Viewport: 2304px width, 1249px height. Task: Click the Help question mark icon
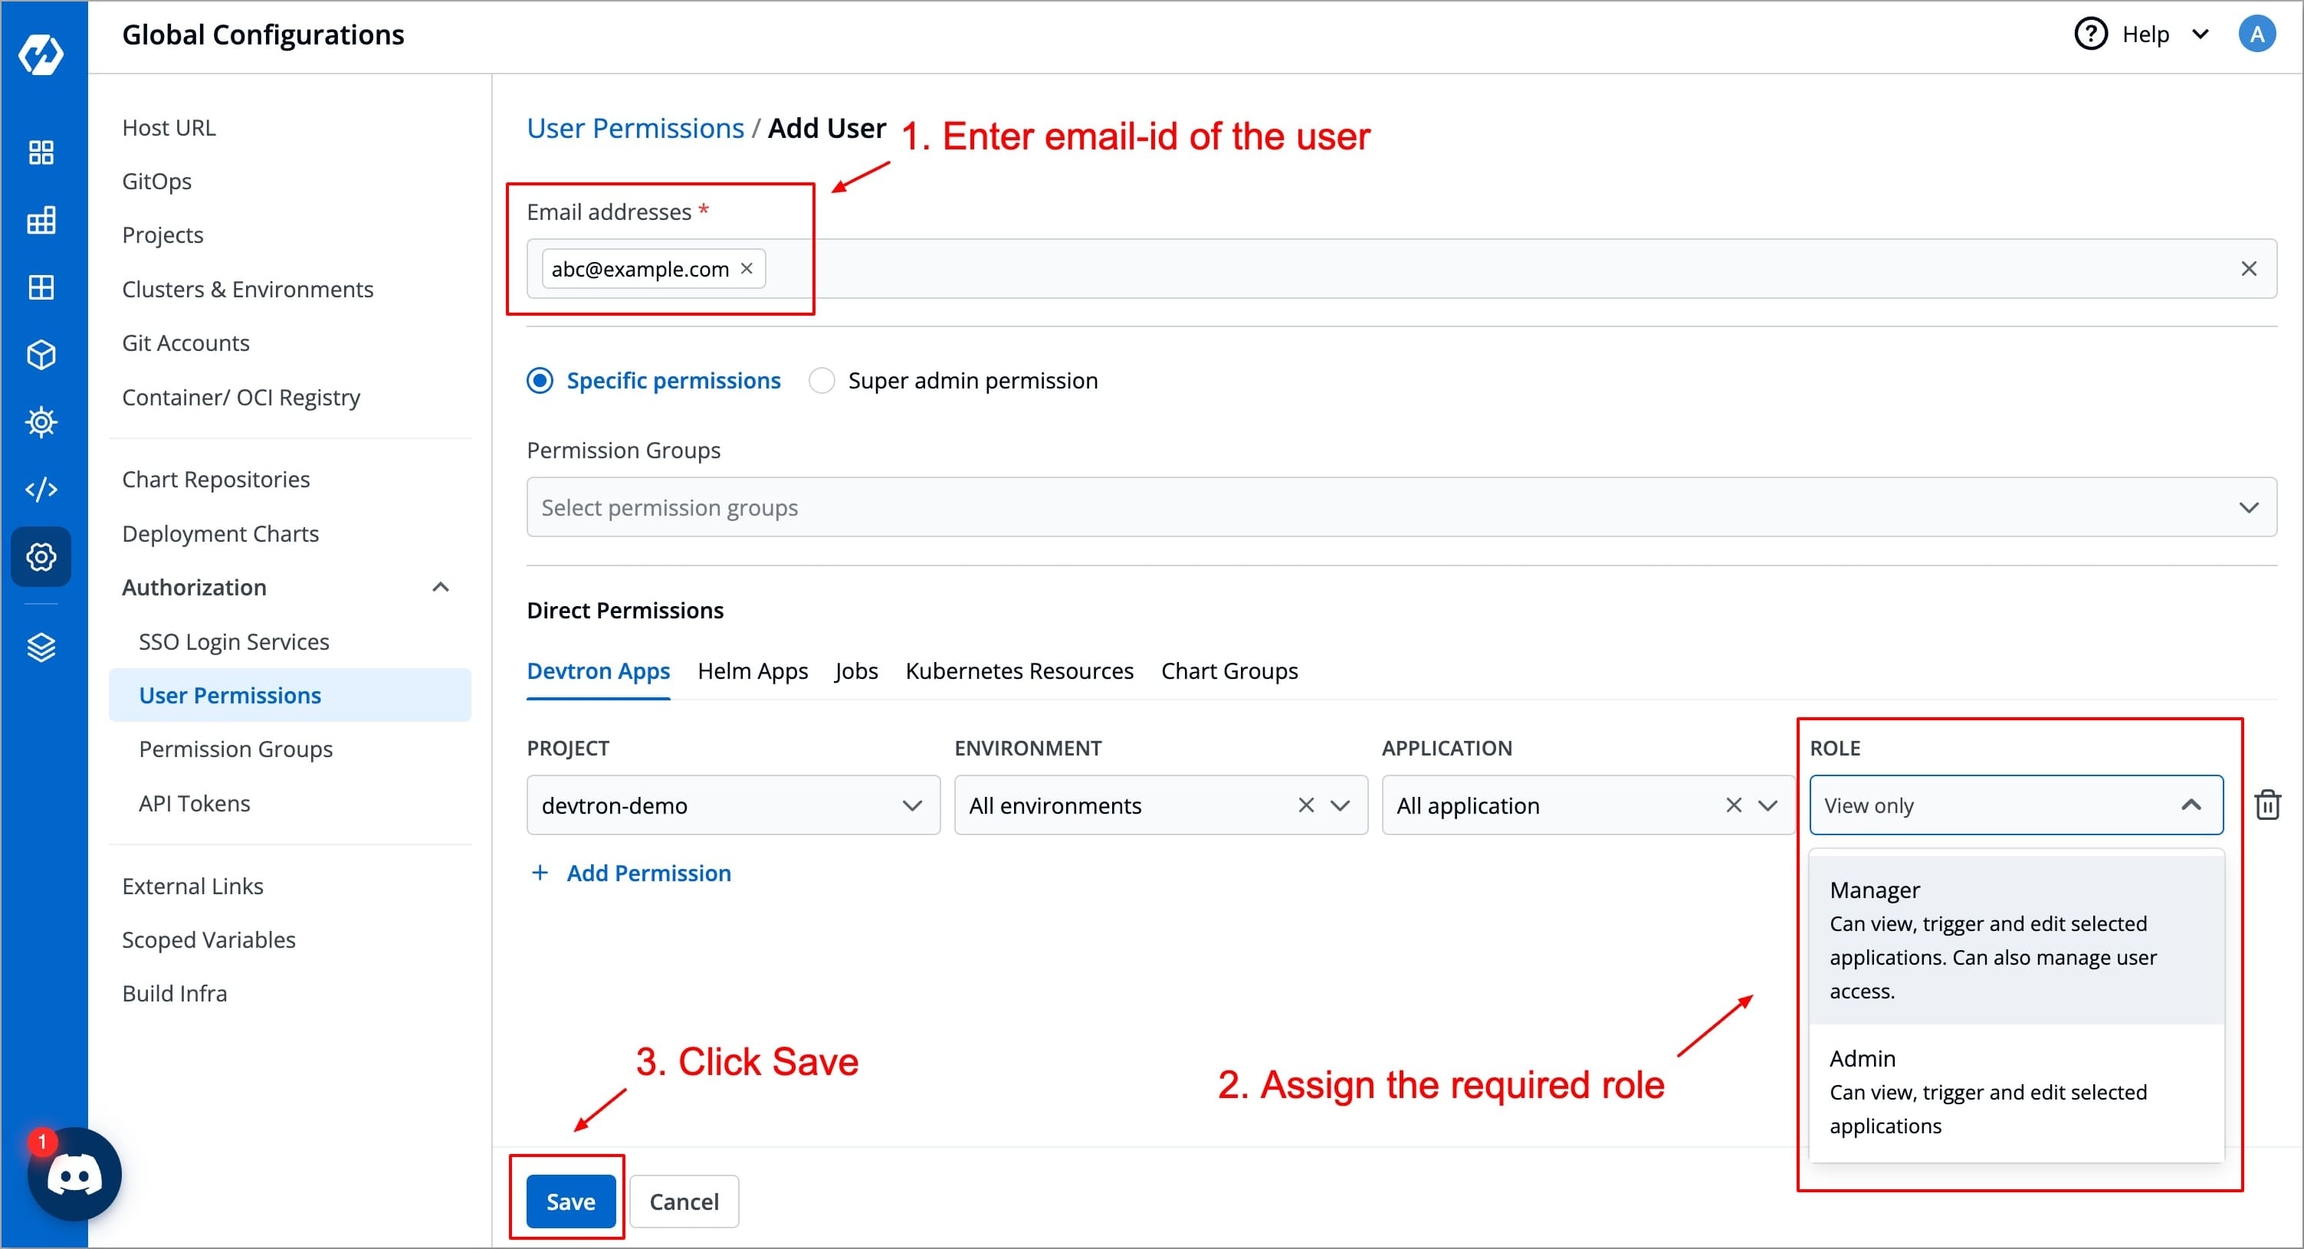click(2090, 34)
